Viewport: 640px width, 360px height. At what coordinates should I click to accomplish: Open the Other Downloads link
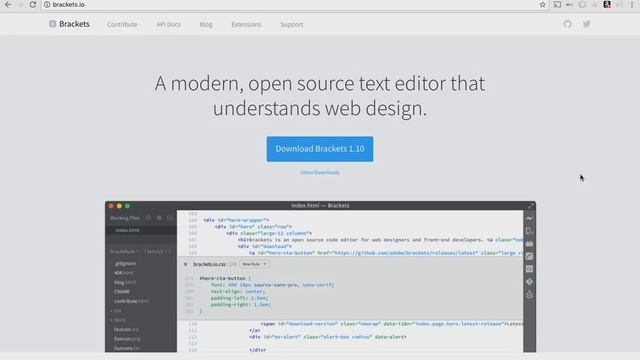coord(320,173)
